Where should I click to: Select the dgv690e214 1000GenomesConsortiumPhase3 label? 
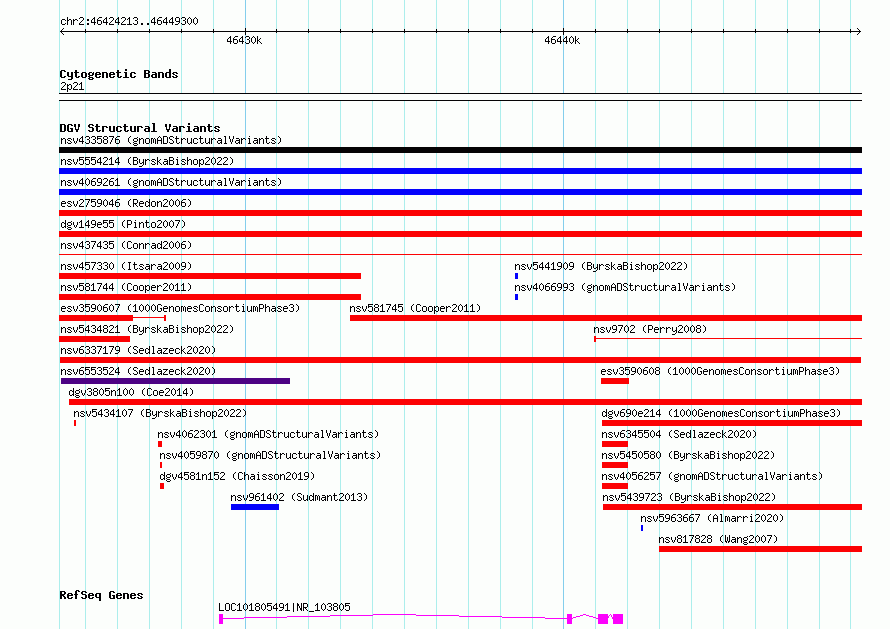(721, 413)
